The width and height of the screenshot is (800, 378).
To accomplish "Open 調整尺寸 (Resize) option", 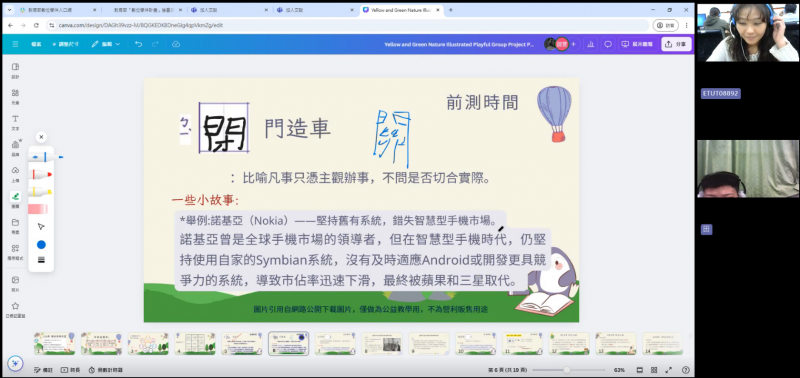I will point(65,44).
